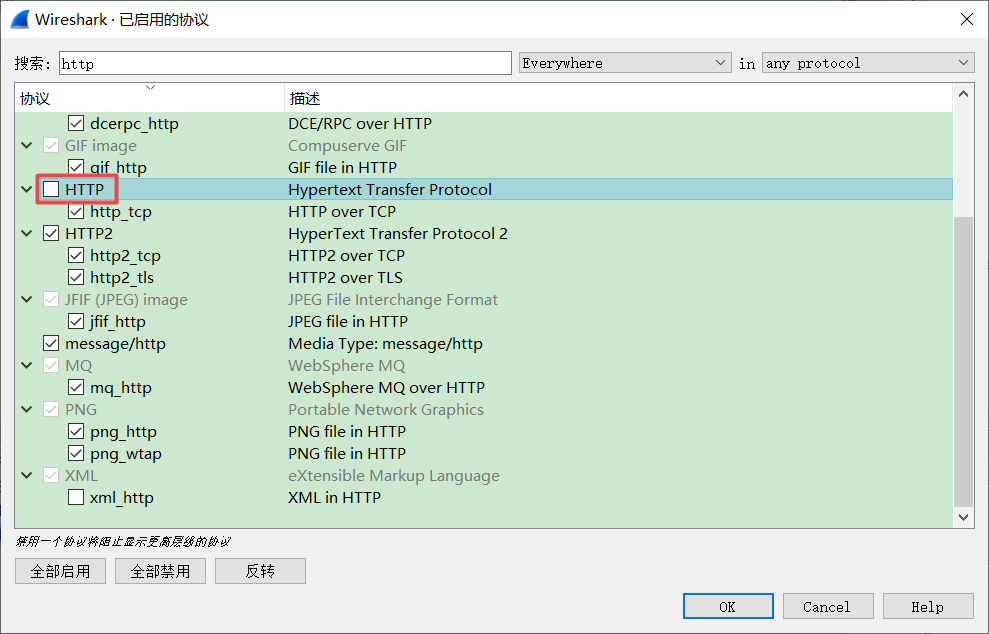The image size is (989, 634).
Task: Select eXtensible Markup Language description
Action: pyautogui.click(x=394, y=476)
